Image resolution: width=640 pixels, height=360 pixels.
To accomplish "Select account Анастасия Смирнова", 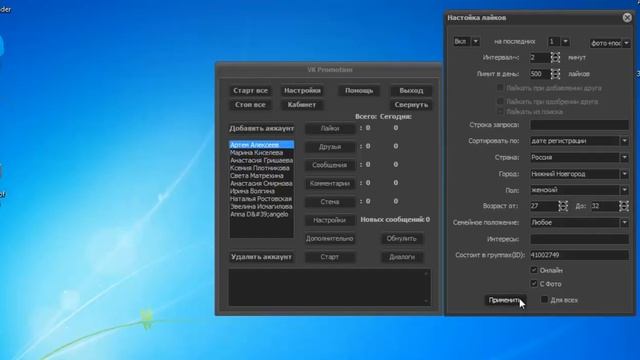I will [x=261, y=183].
